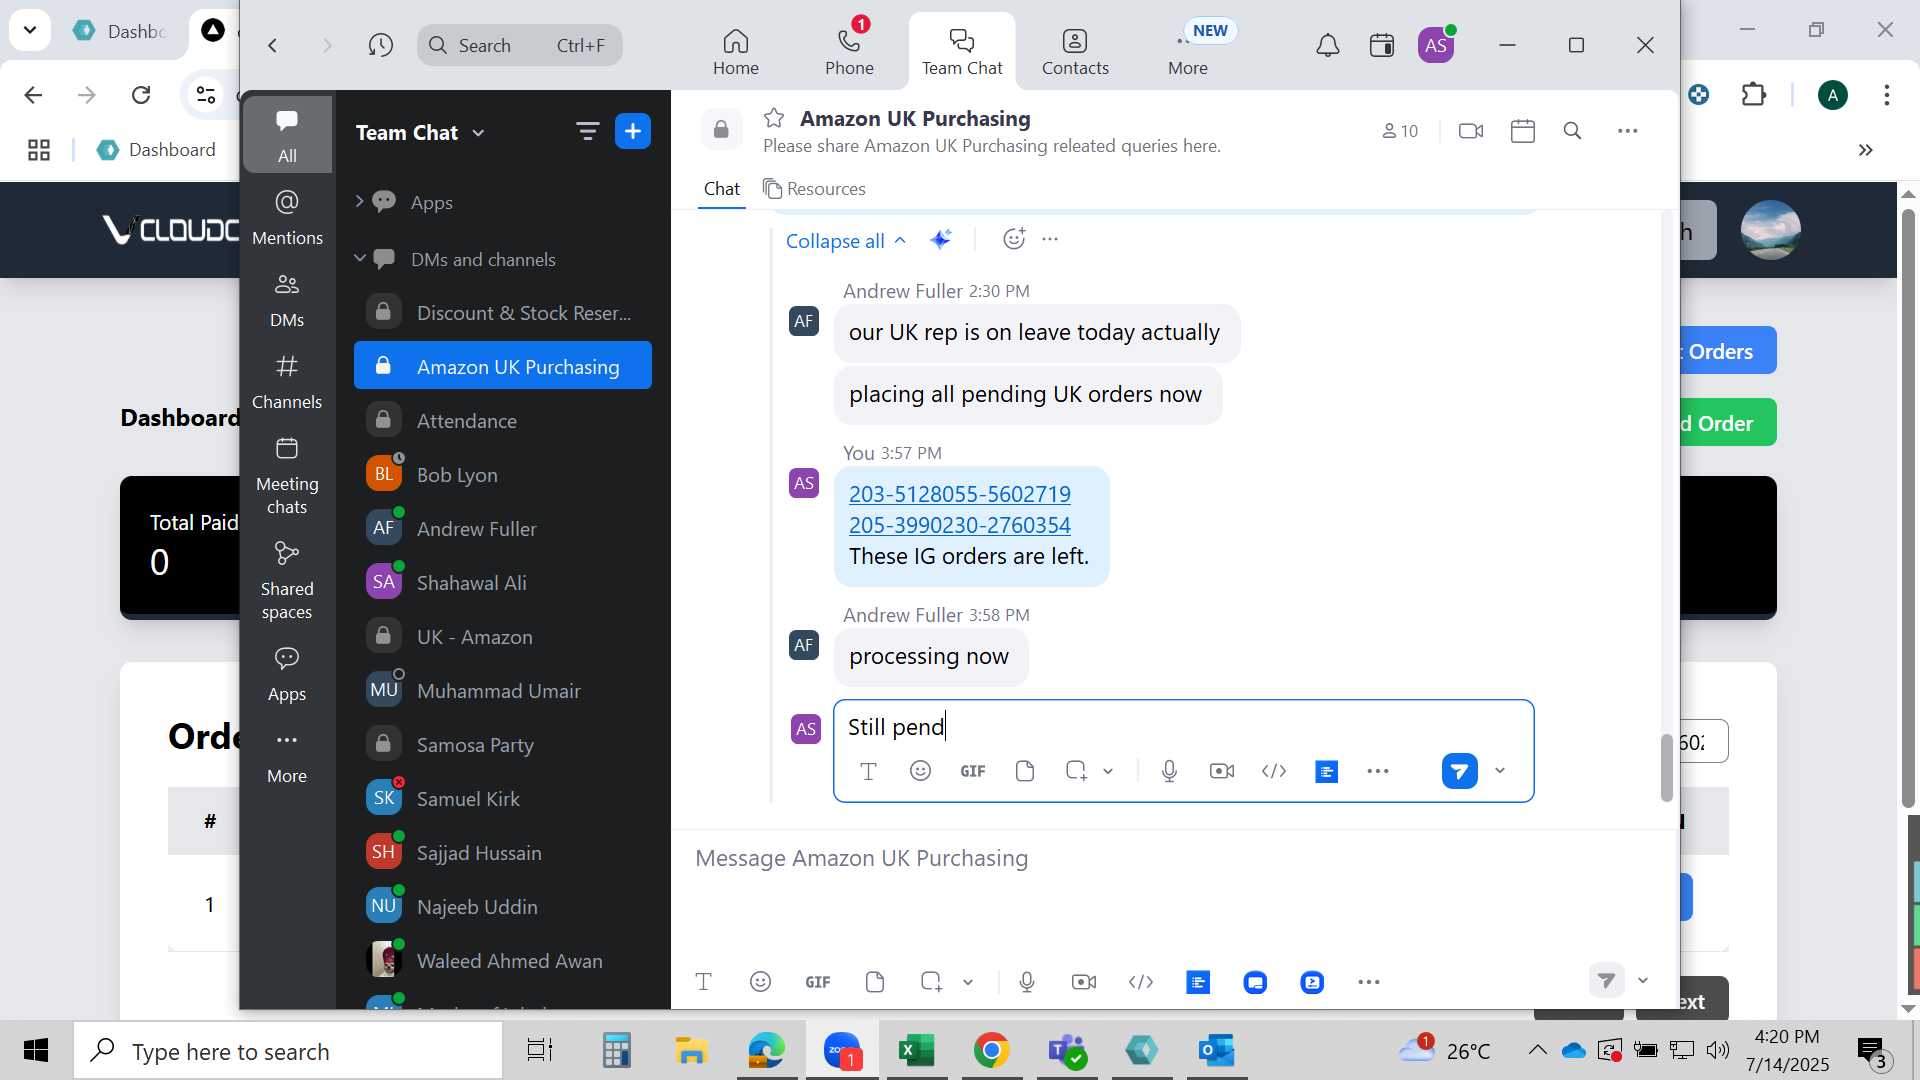Switch to the Phone tab
This screenshot has width=1920, height=1080.
click(849, 52)
